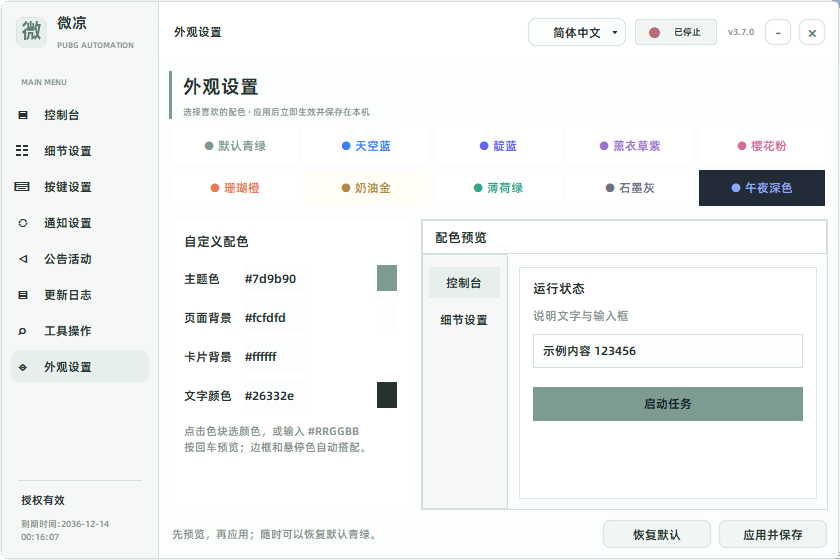
Task: Click the 启动任务 preview button
Action: click(x=668, y=404)
